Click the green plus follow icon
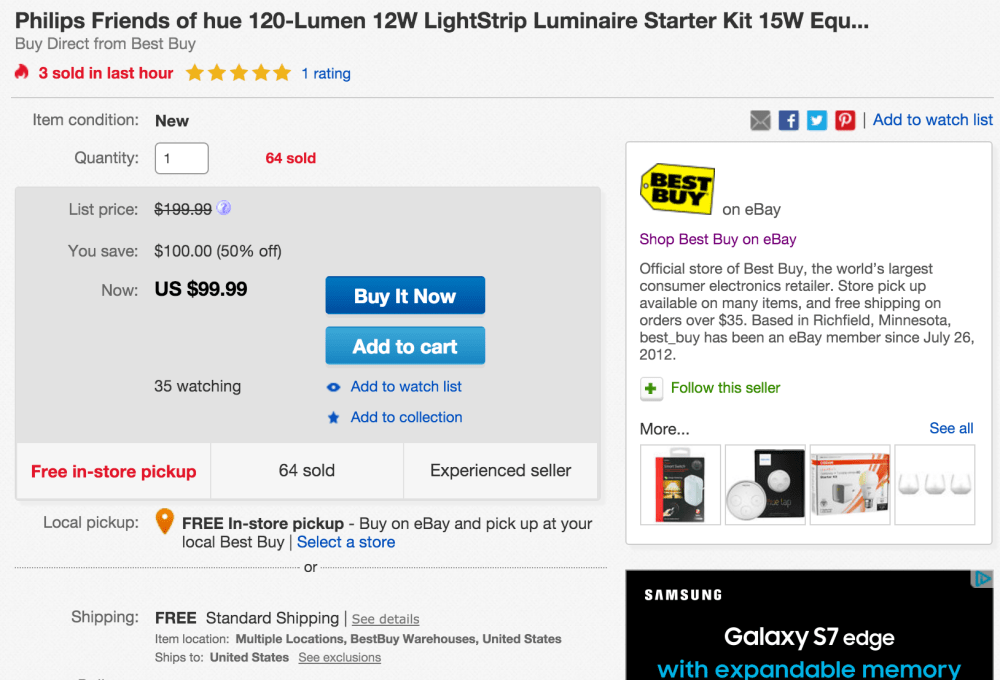This screenshot has width=1000, height=680. pyautogui.click(x=651, y=388)
